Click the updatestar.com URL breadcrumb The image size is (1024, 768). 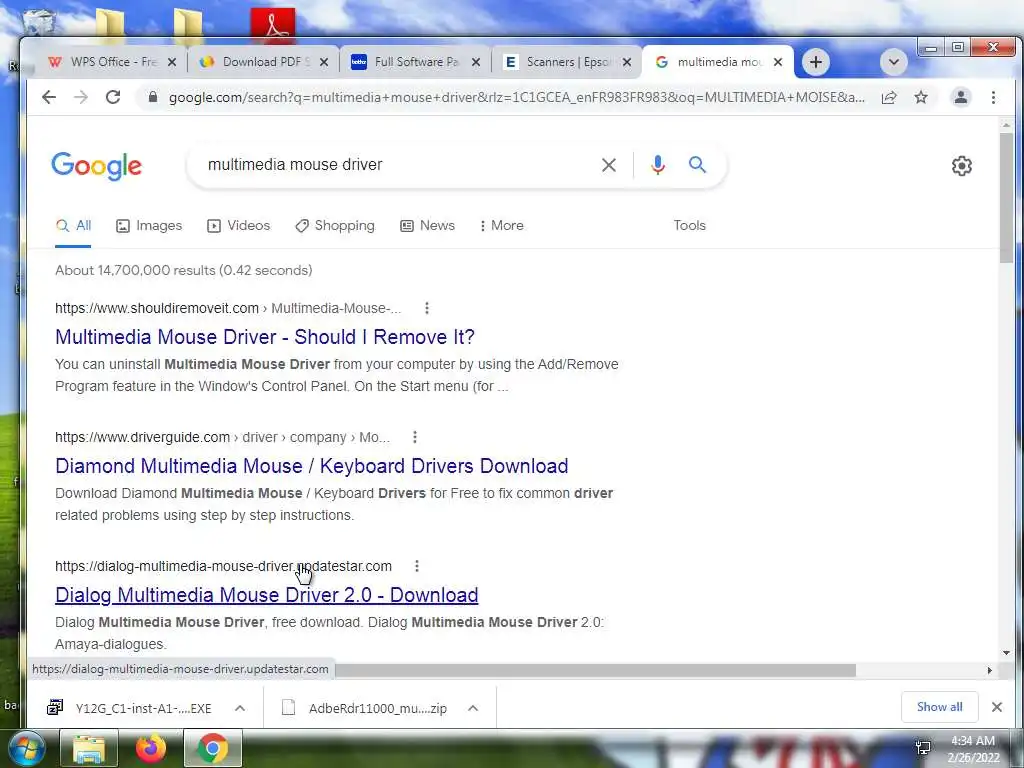click(x=223, y=566)
